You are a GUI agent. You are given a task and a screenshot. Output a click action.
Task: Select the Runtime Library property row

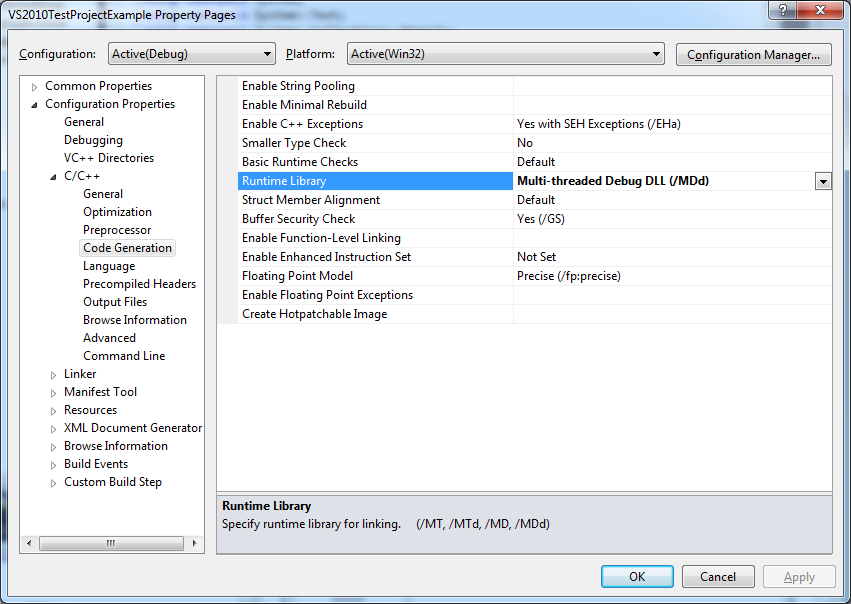pyautogui.click(x=375, y=181)
